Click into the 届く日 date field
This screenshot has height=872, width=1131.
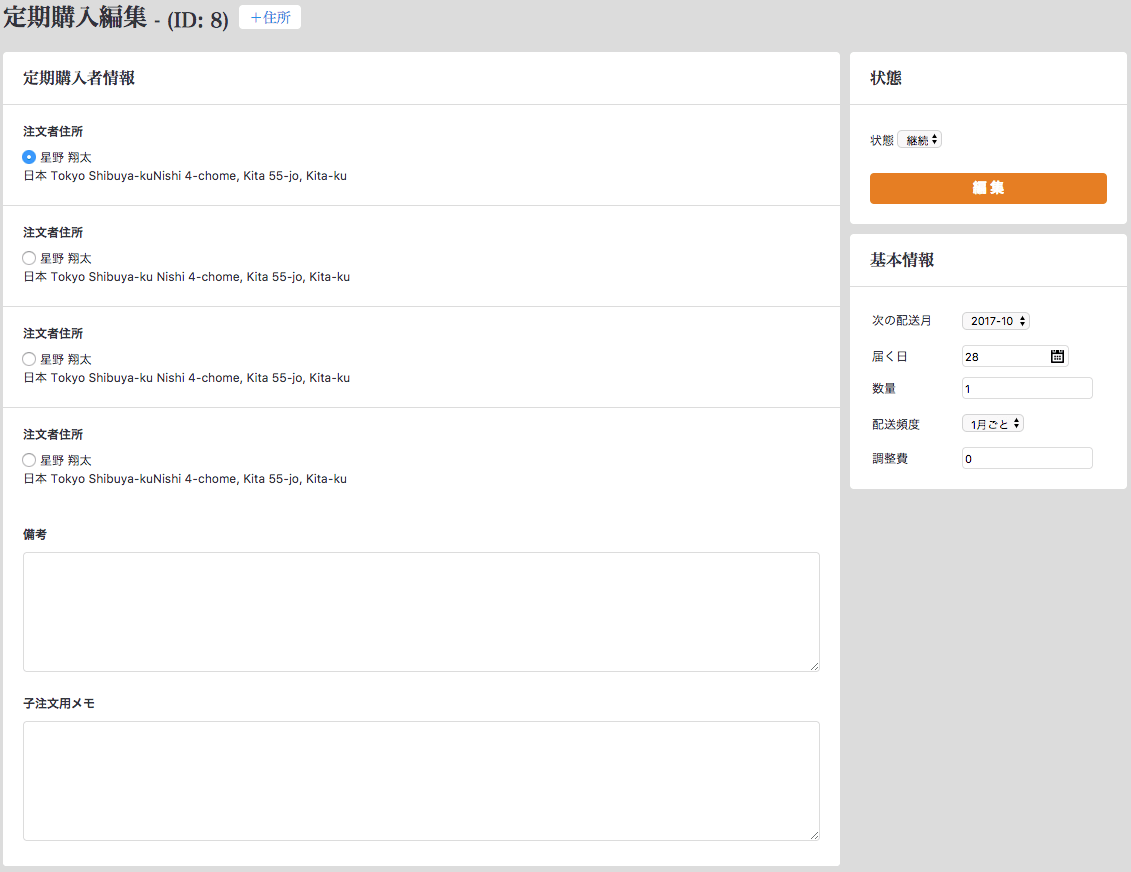point(1004,356)
